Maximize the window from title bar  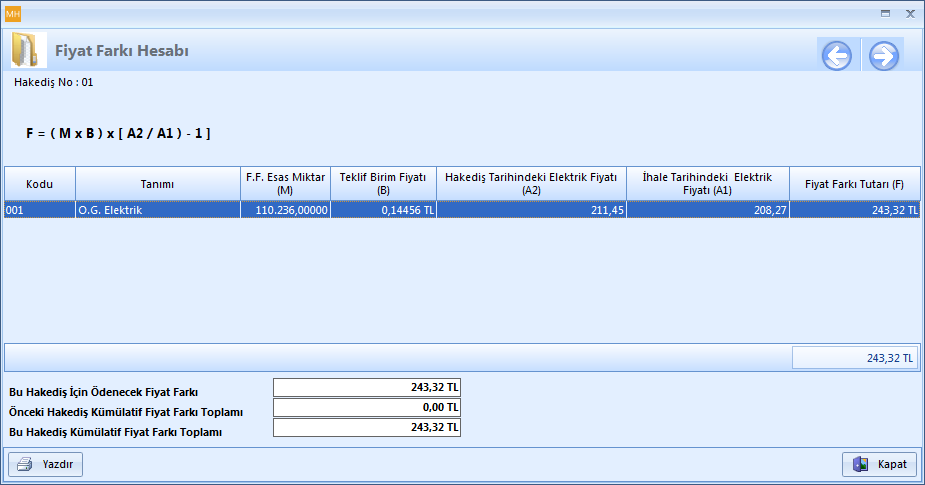pyautogui.click(x=885, y=13)
